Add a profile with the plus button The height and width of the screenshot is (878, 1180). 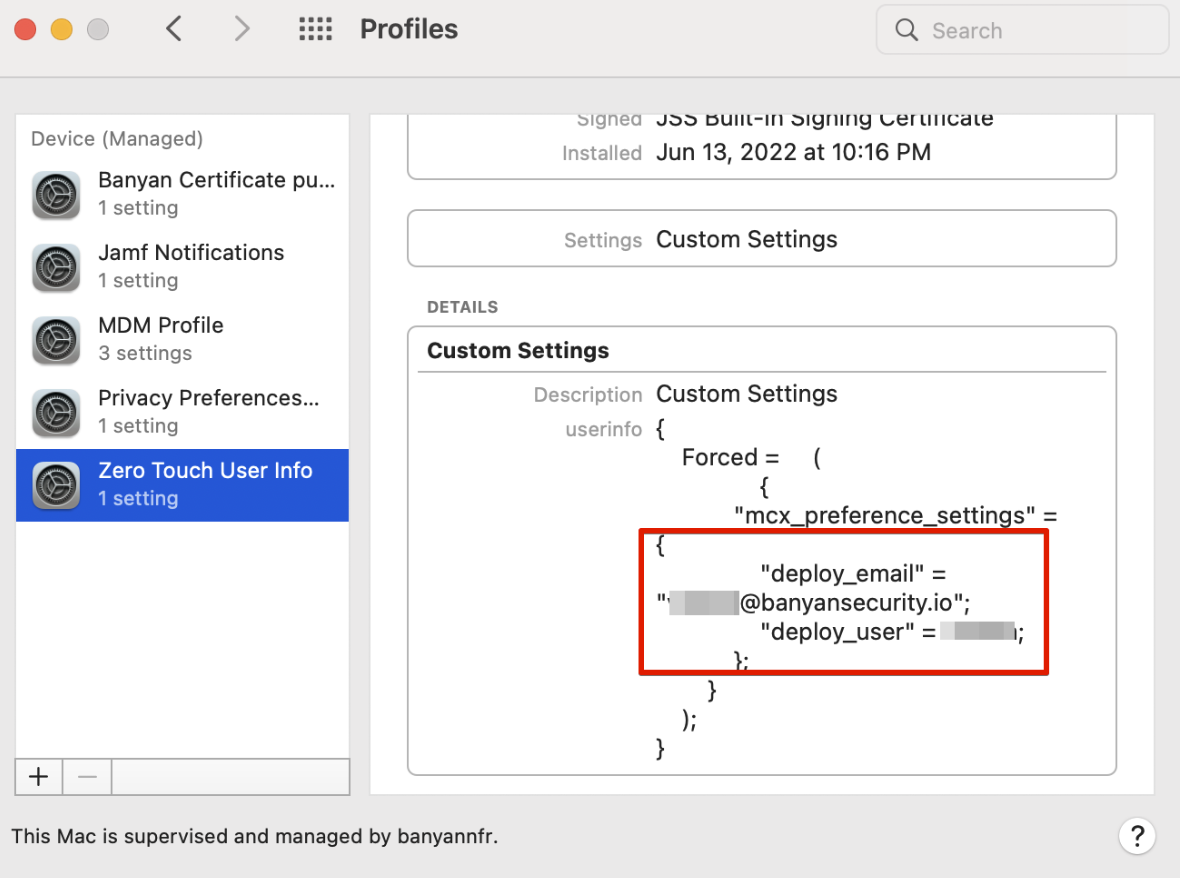tap(39, 776)
